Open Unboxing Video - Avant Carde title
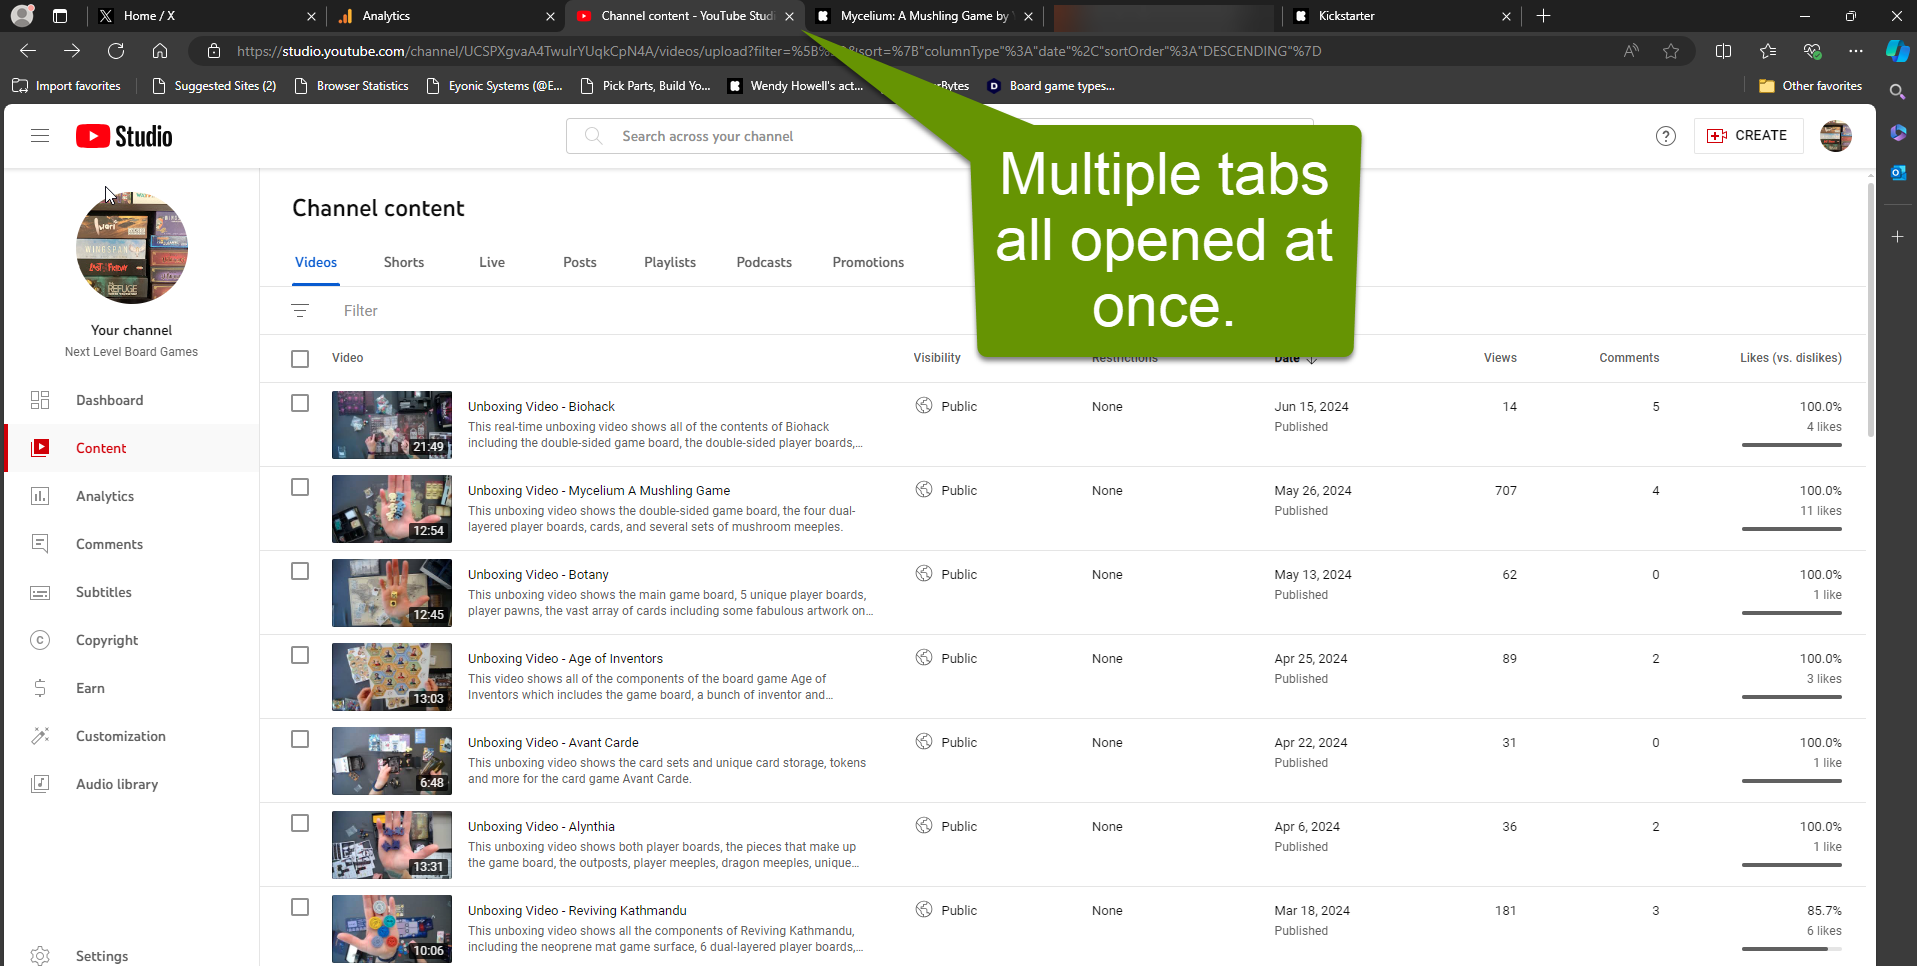 (553, 742)
